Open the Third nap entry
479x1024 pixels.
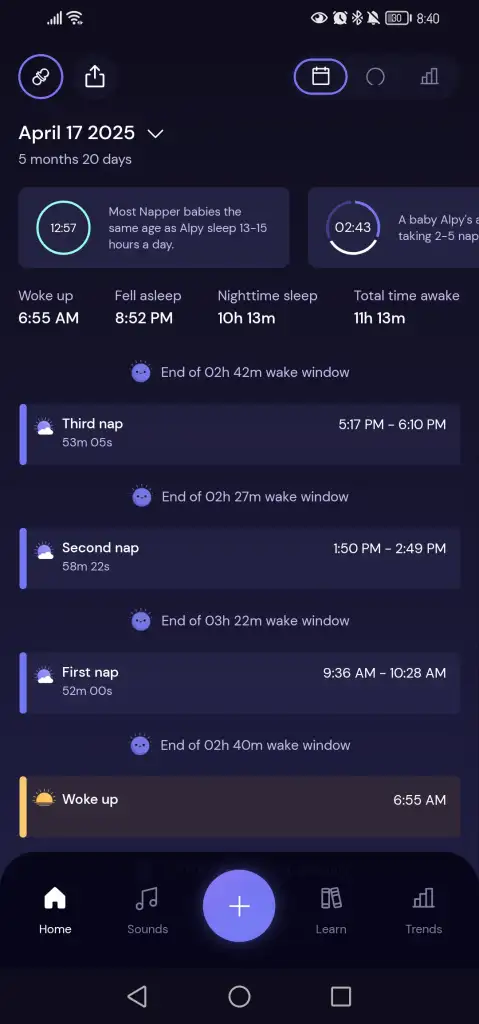tap(240, 434)
